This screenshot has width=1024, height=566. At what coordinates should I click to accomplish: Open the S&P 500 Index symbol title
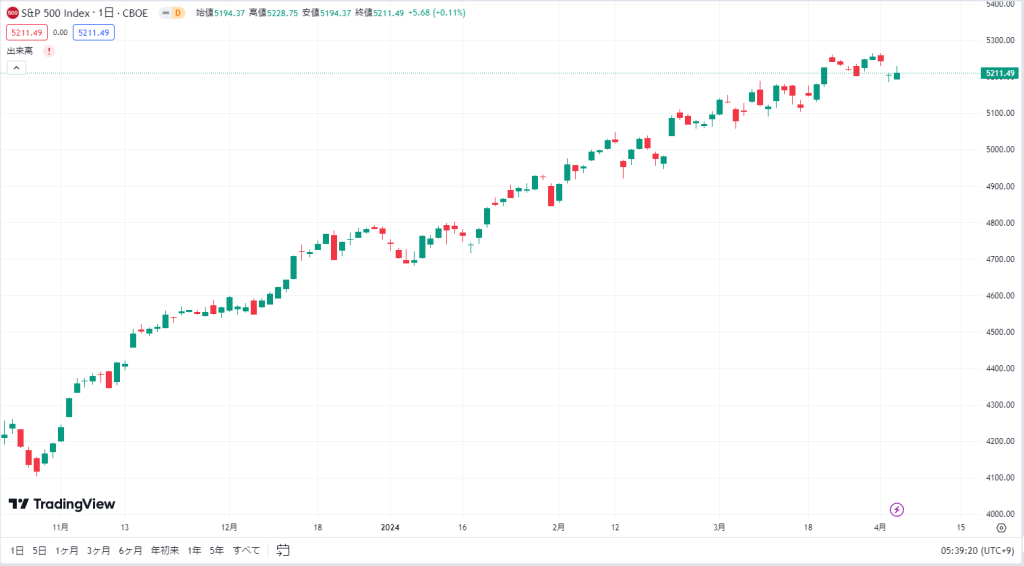pyautogui.click(x=84, y=13)
